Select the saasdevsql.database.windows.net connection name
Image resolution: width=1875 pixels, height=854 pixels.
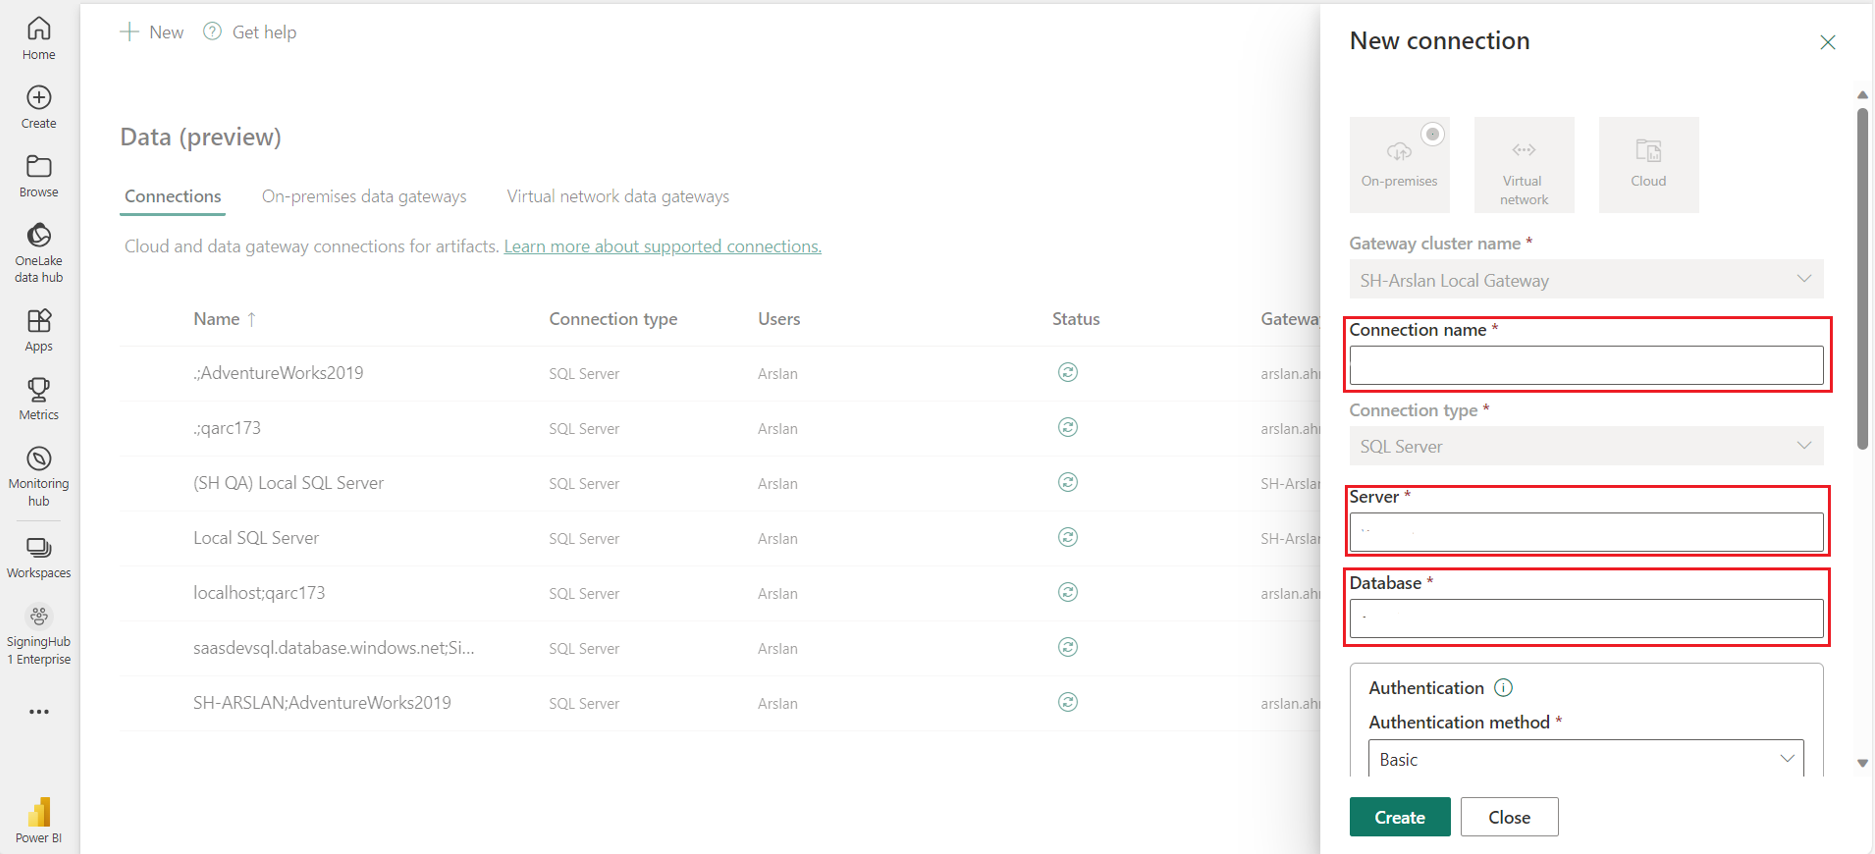[x=334, y=648]
